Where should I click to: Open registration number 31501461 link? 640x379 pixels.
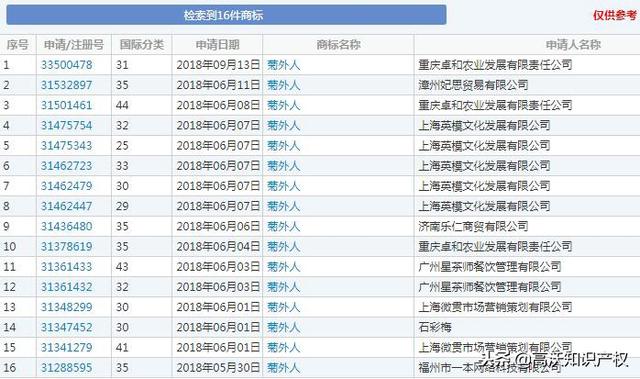point(67,105)
